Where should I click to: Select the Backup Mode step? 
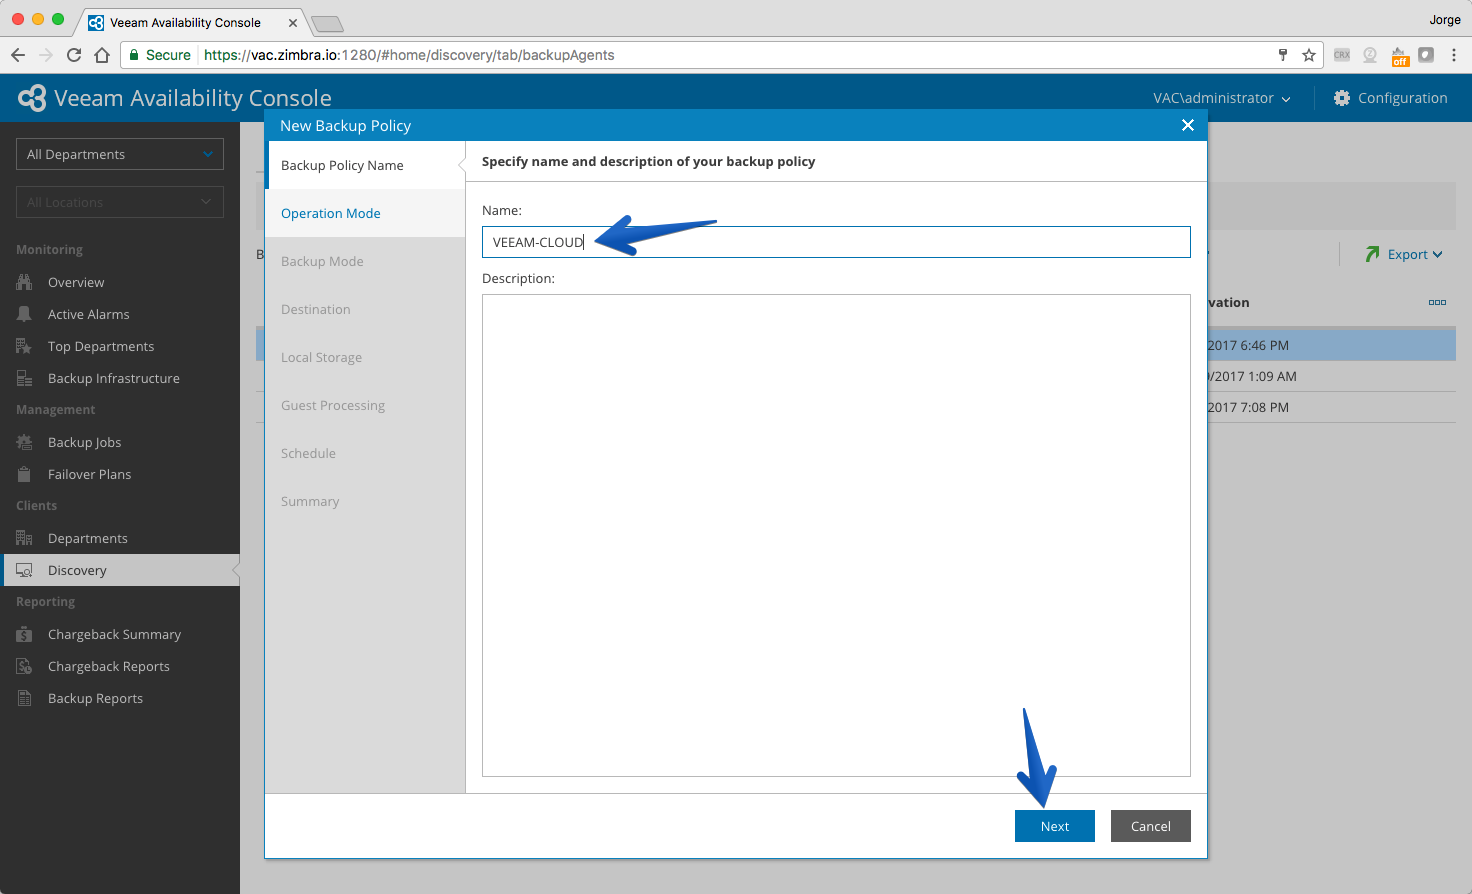pos(365,261)
